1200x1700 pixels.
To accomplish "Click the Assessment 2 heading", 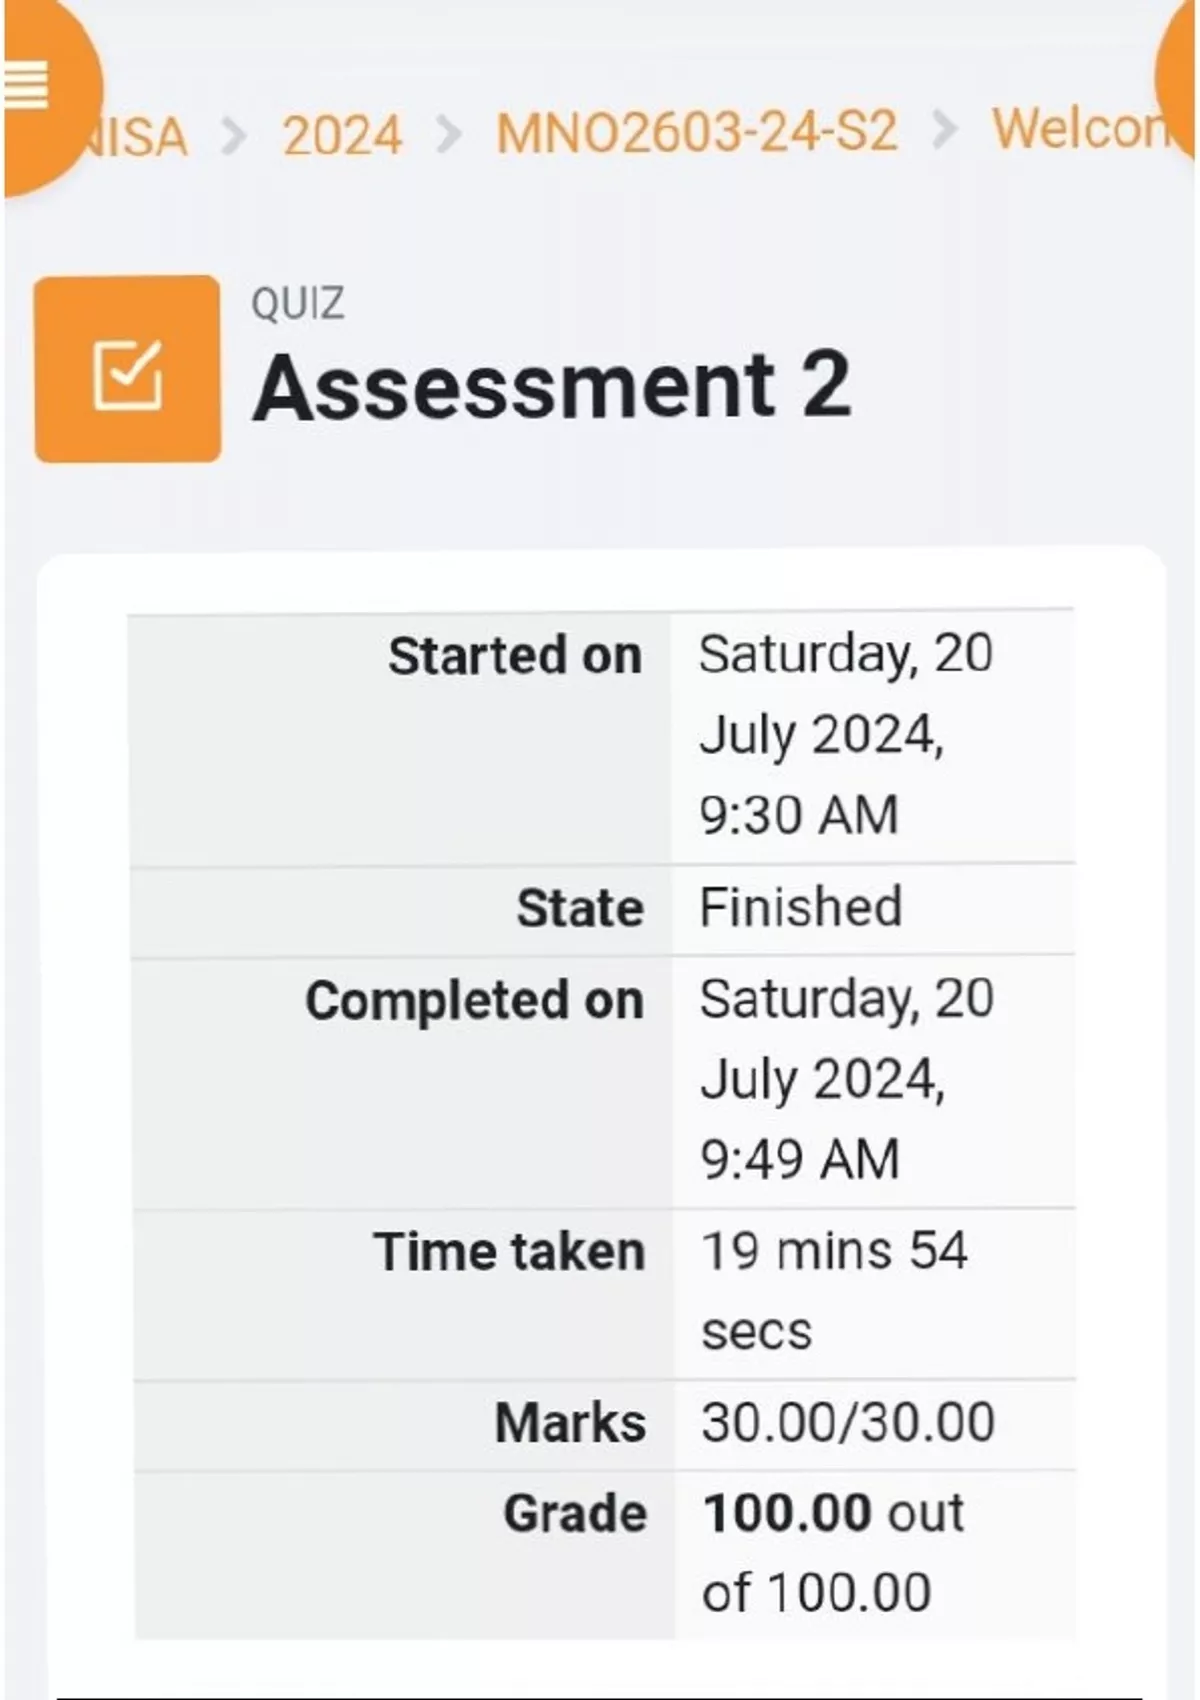I will (x=551, y=386).
